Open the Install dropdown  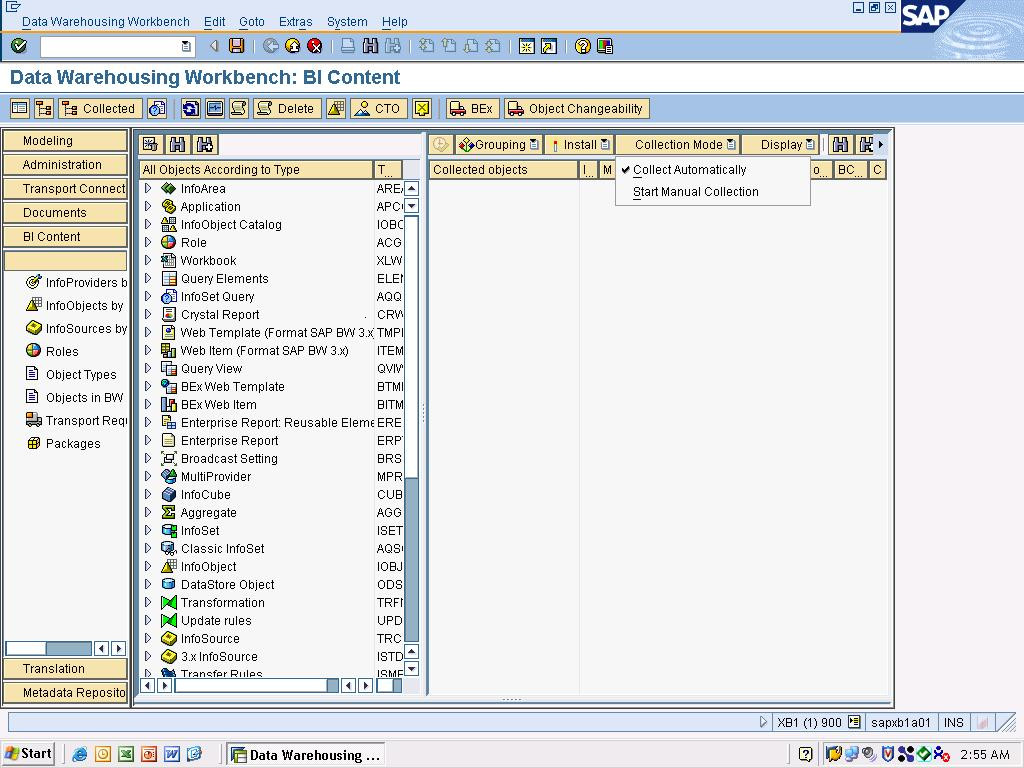pyautogui.click(x=579, y=144)
